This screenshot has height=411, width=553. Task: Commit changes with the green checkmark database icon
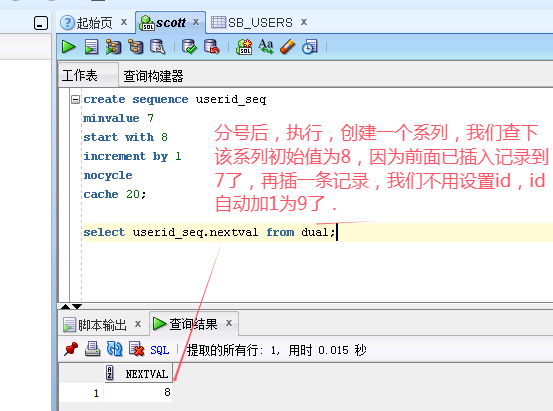(189, 47)
